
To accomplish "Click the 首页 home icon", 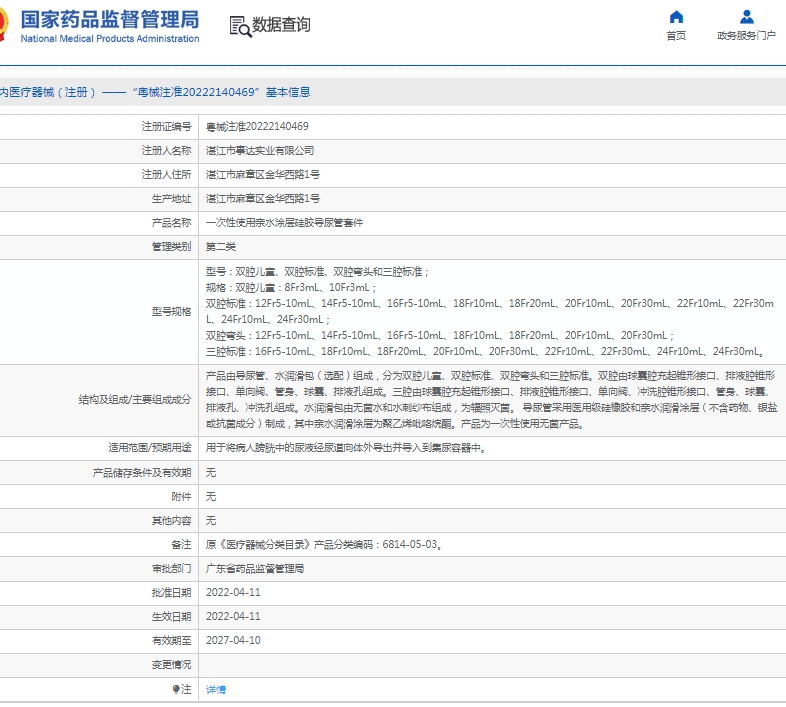I will pos(676,17).
